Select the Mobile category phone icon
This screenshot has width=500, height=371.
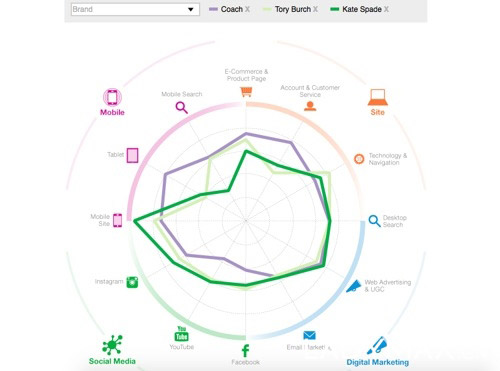(x=112, y=97)
